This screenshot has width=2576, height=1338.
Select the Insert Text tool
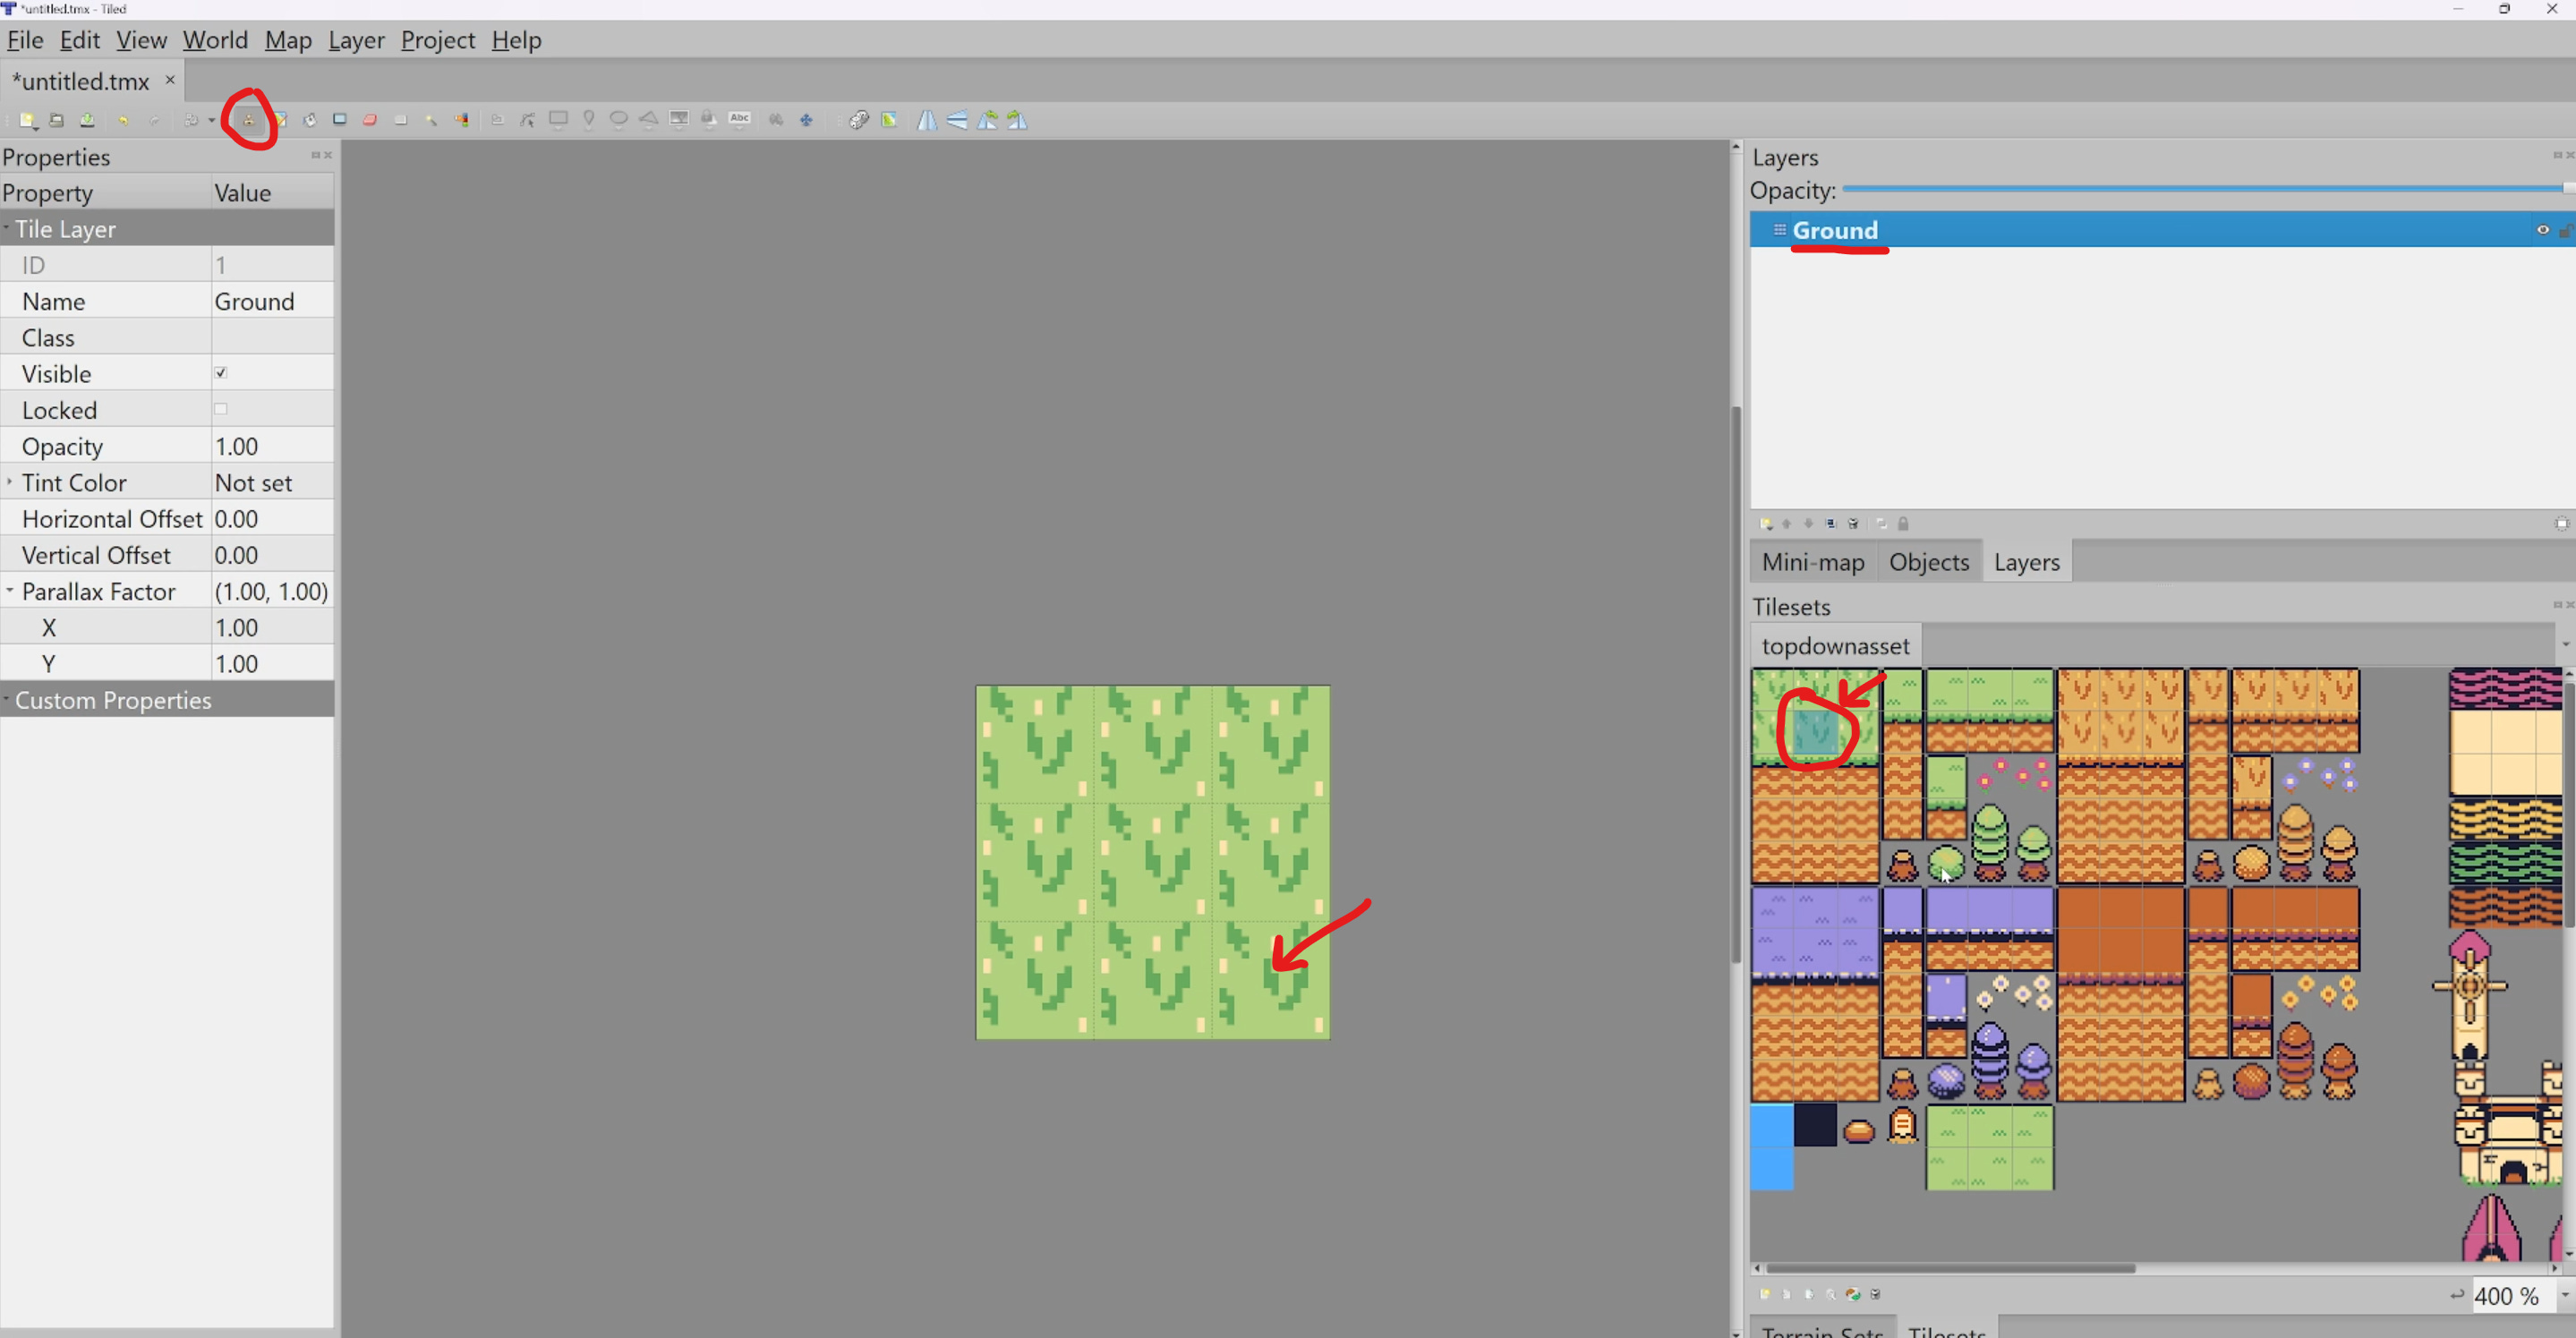coord(740,120)
